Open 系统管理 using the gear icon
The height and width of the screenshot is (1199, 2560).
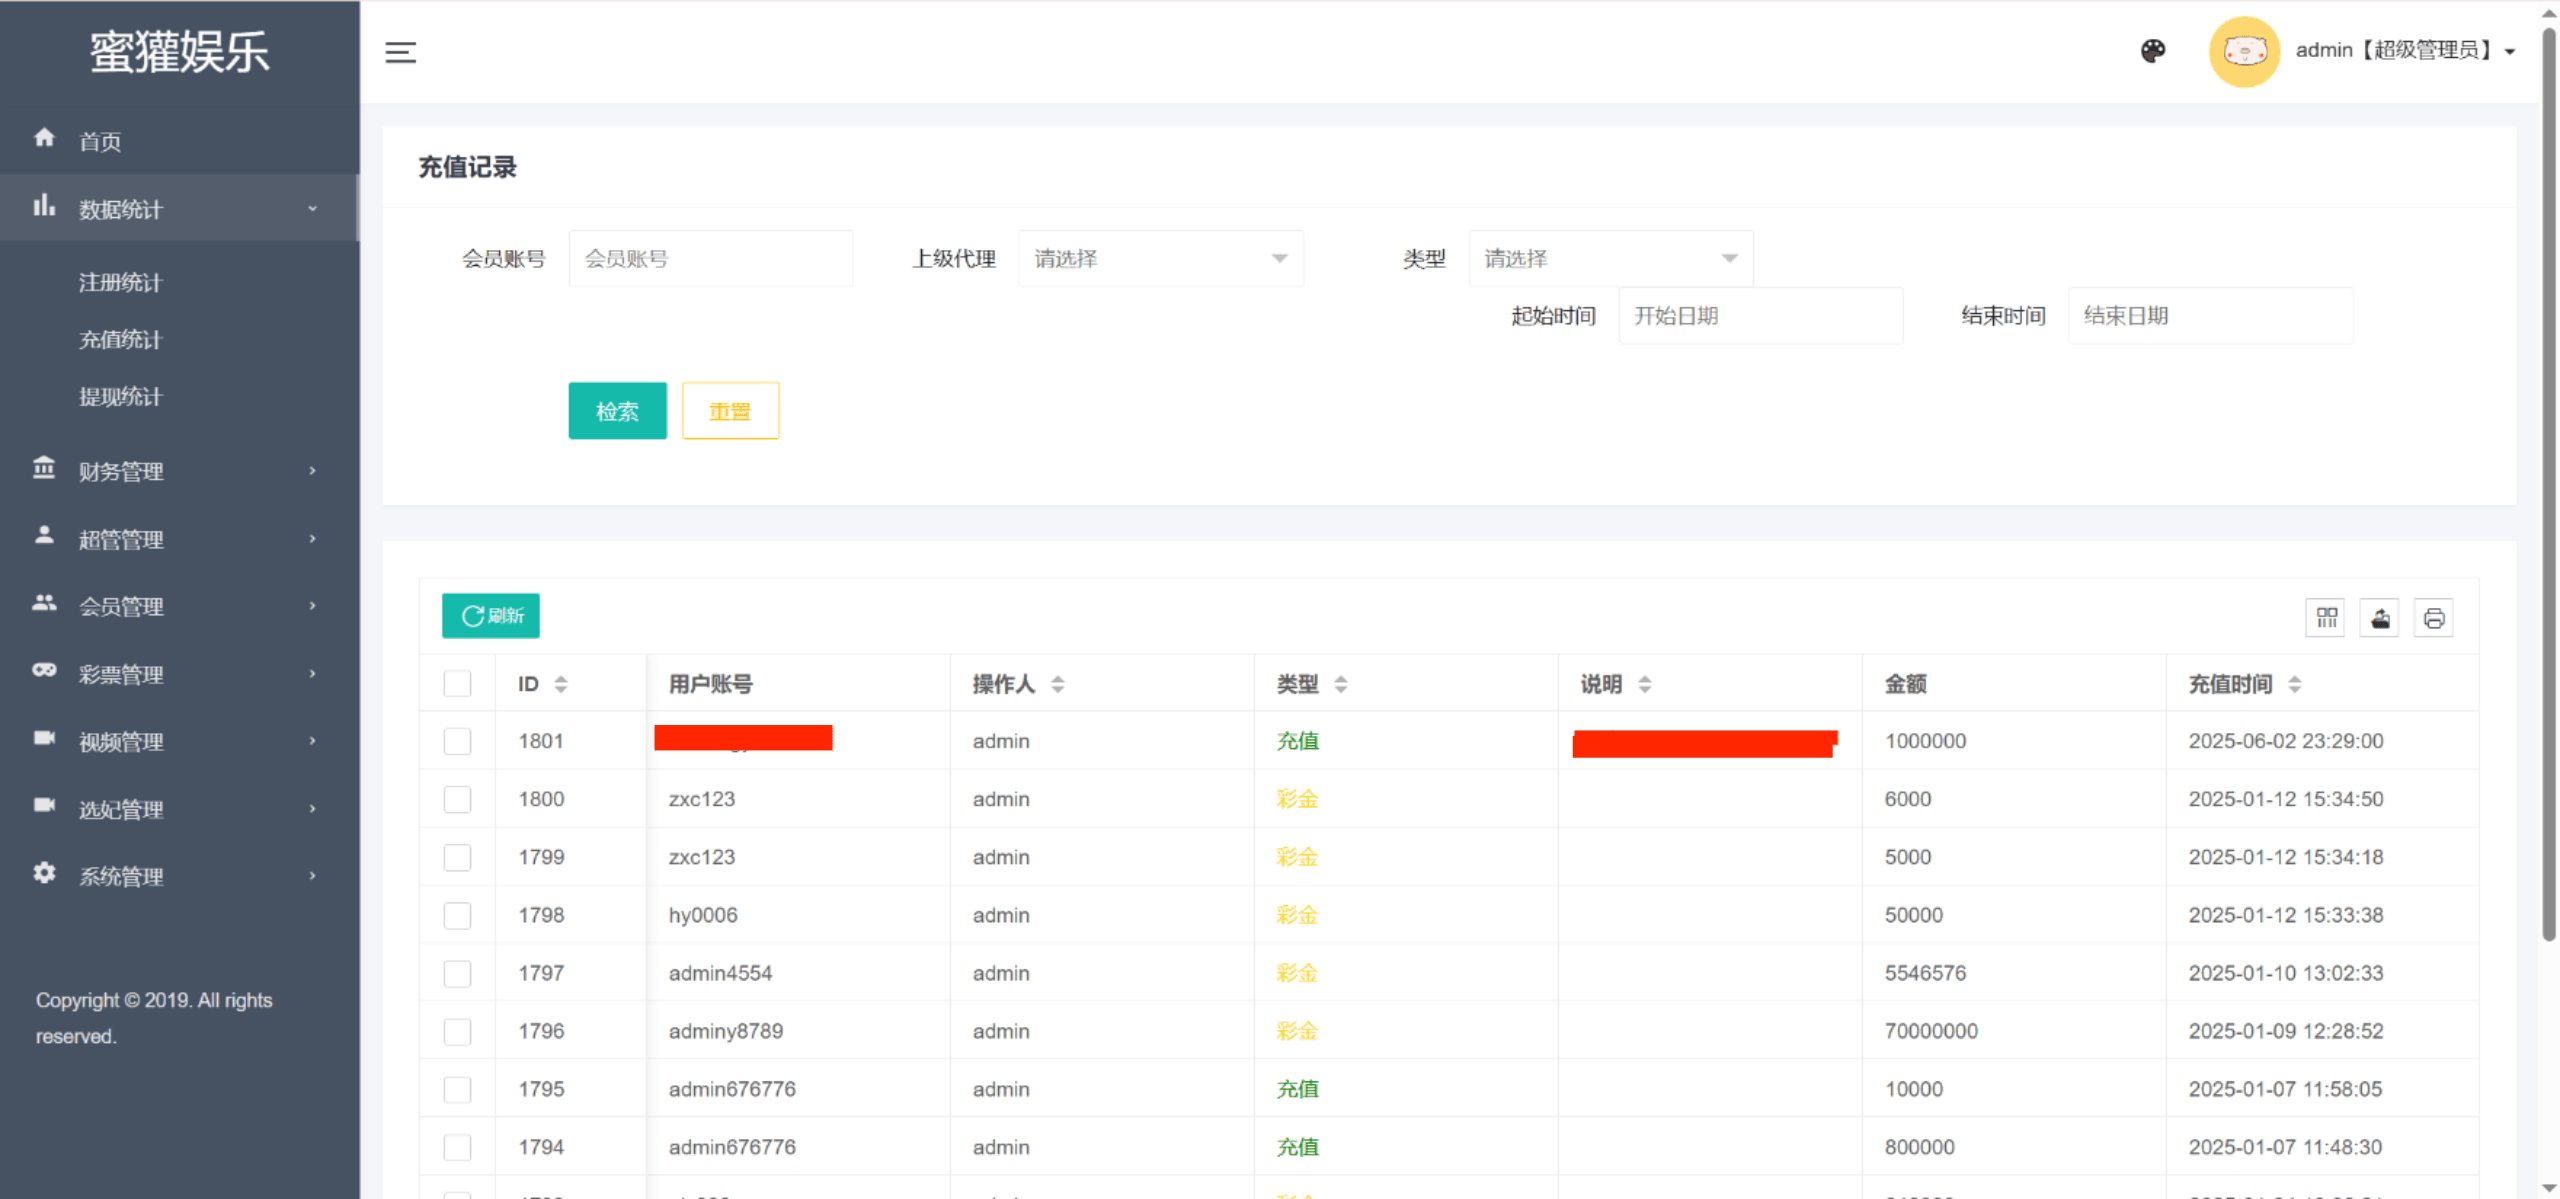(x=44, y=875)
